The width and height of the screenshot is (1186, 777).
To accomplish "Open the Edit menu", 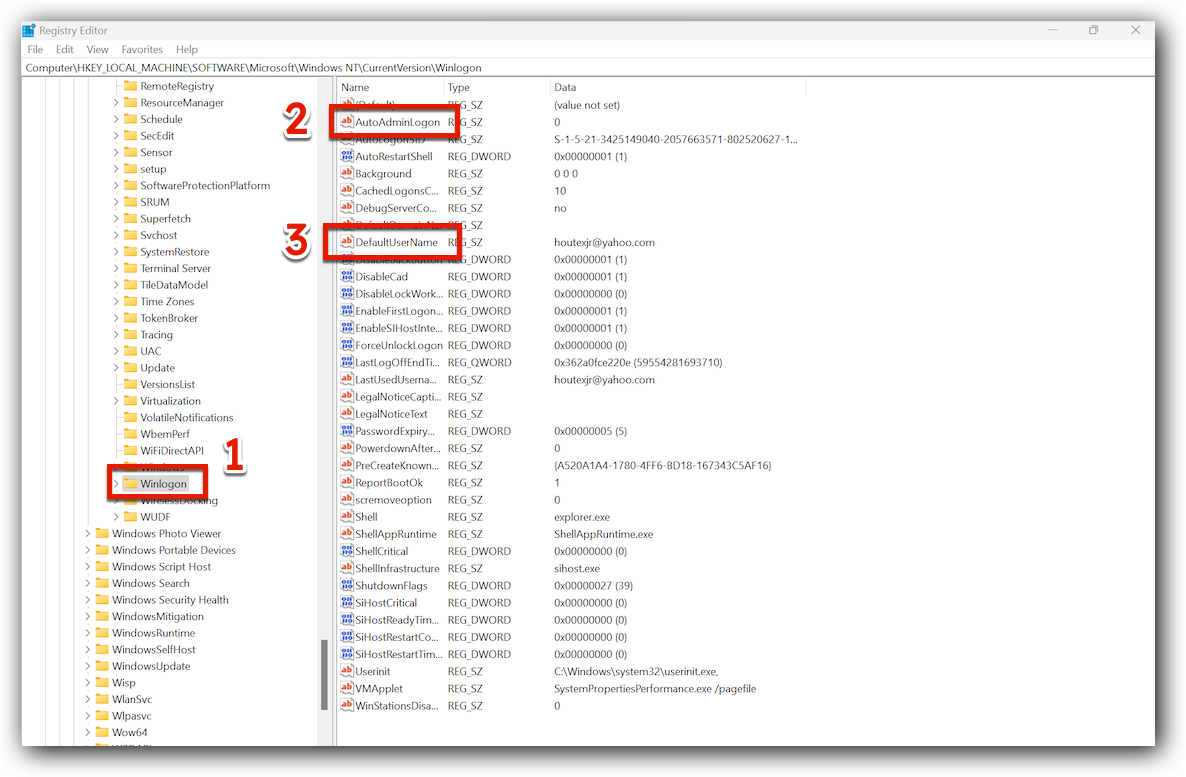I will point(65,49).
